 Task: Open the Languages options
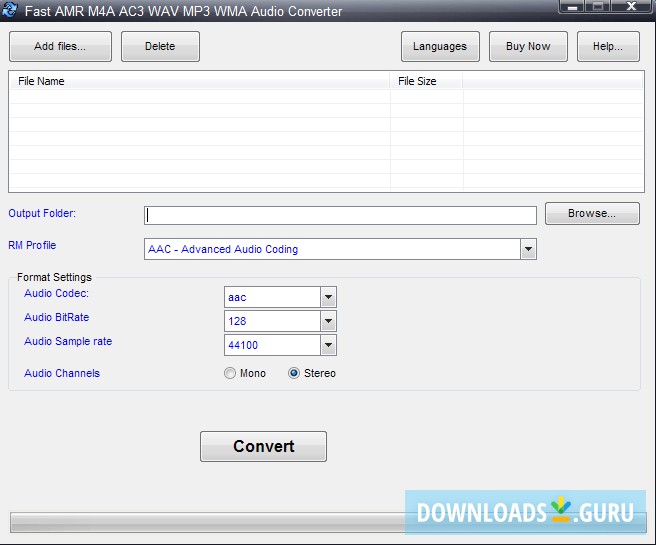point(440,46)
